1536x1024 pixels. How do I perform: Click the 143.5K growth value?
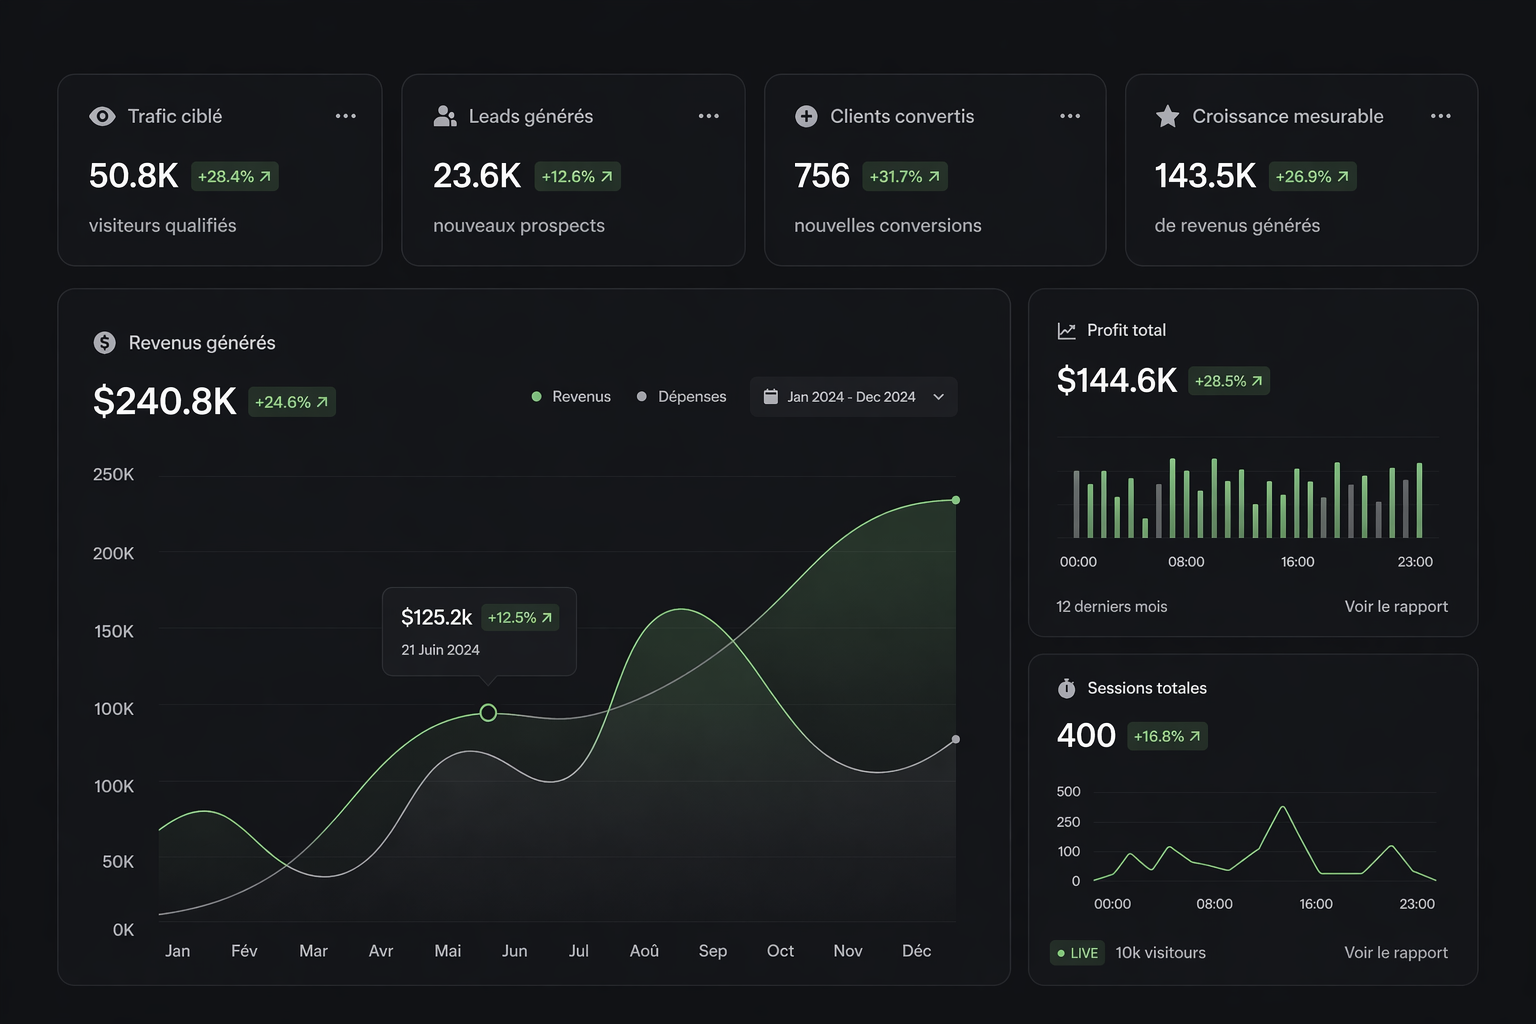(1205, 176)
